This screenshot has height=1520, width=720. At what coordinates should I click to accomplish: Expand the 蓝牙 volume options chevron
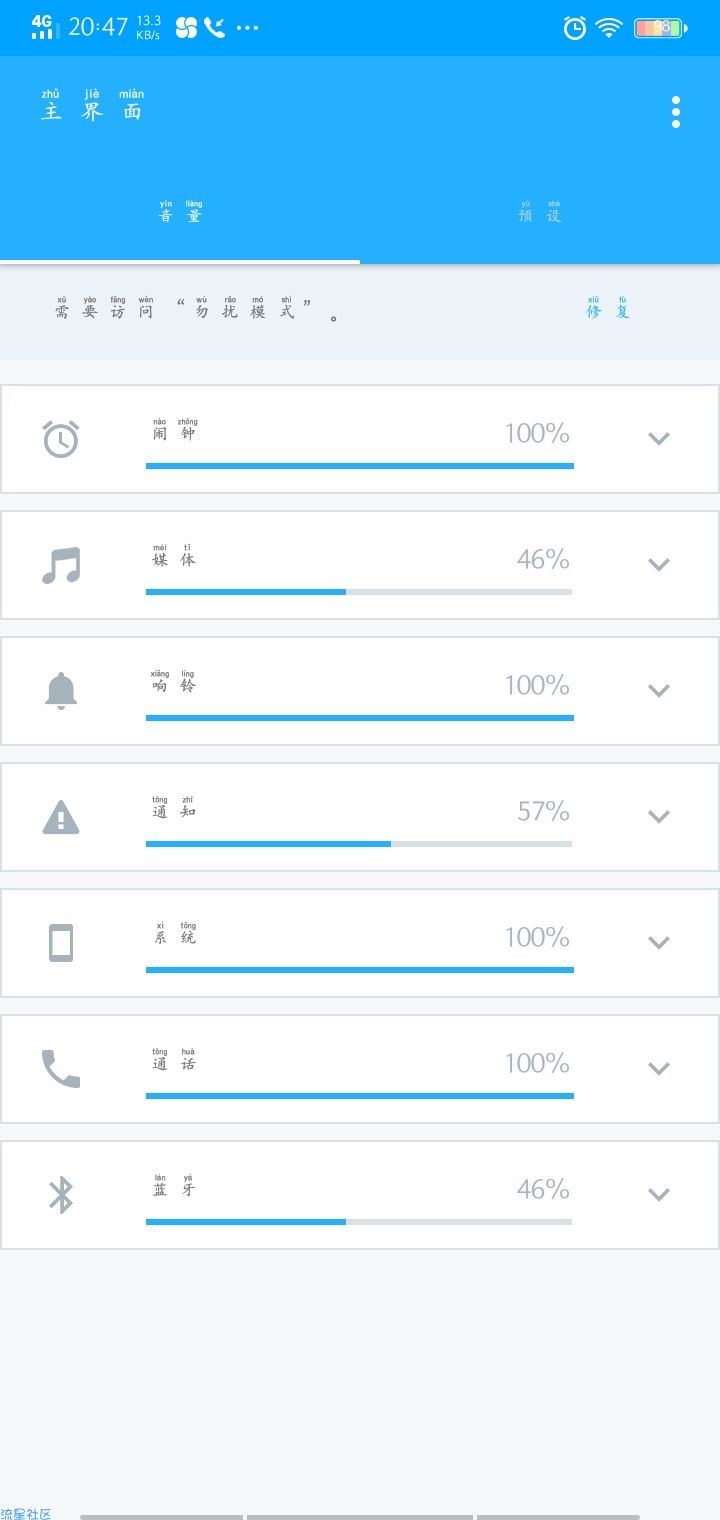click(x=658, y=1194)
